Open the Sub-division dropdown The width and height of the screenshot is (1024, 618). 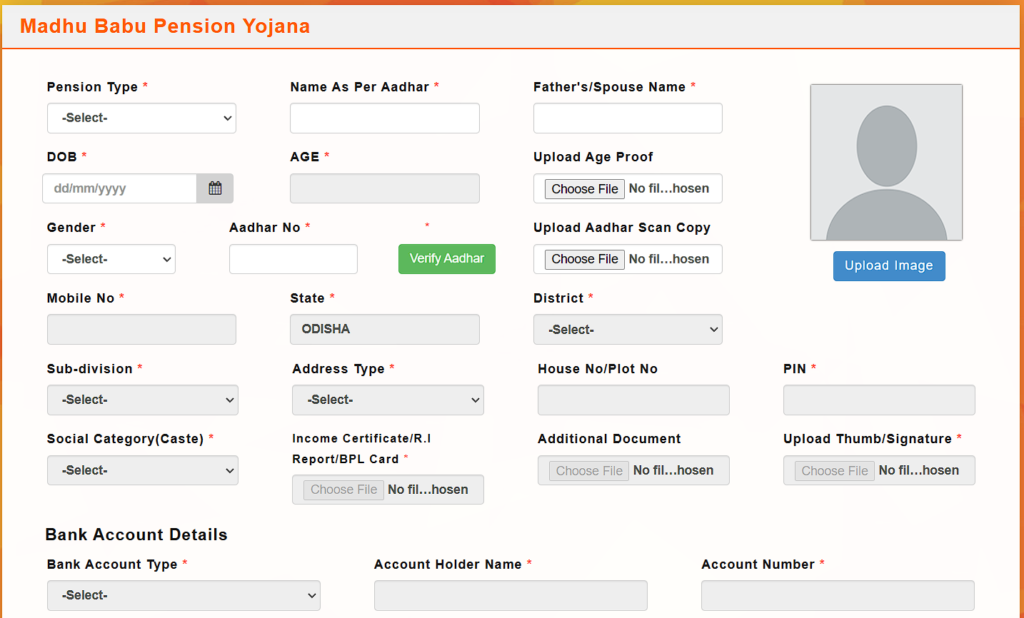(x=142, y=400)
